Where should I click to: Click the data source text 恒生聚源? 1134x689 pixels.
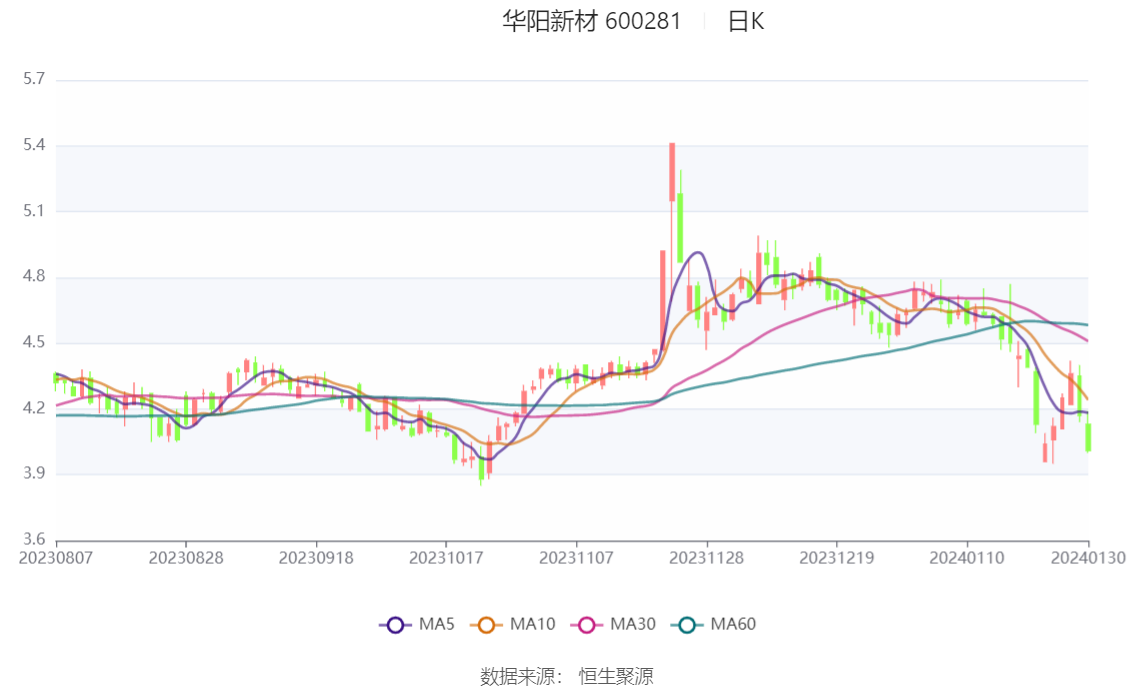[616, 676]
